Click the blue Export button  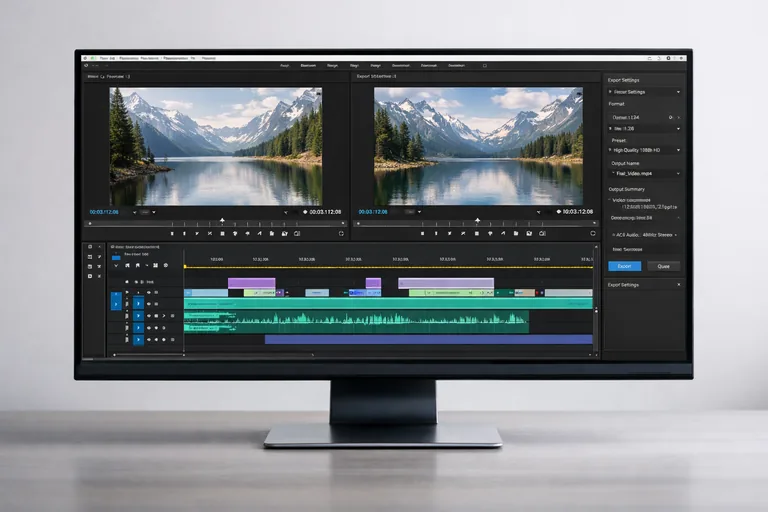tap(624, 266)
